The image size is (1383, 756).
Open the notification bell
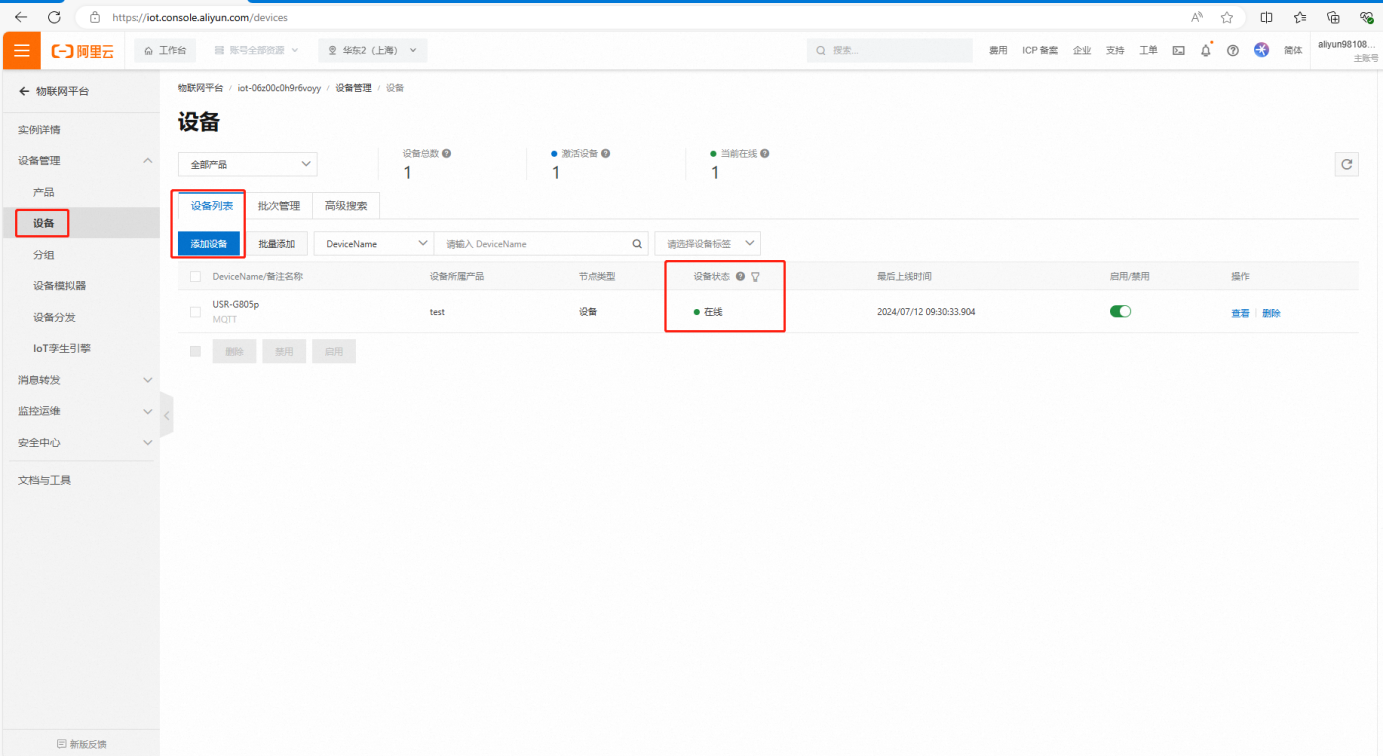point(1205,50)
